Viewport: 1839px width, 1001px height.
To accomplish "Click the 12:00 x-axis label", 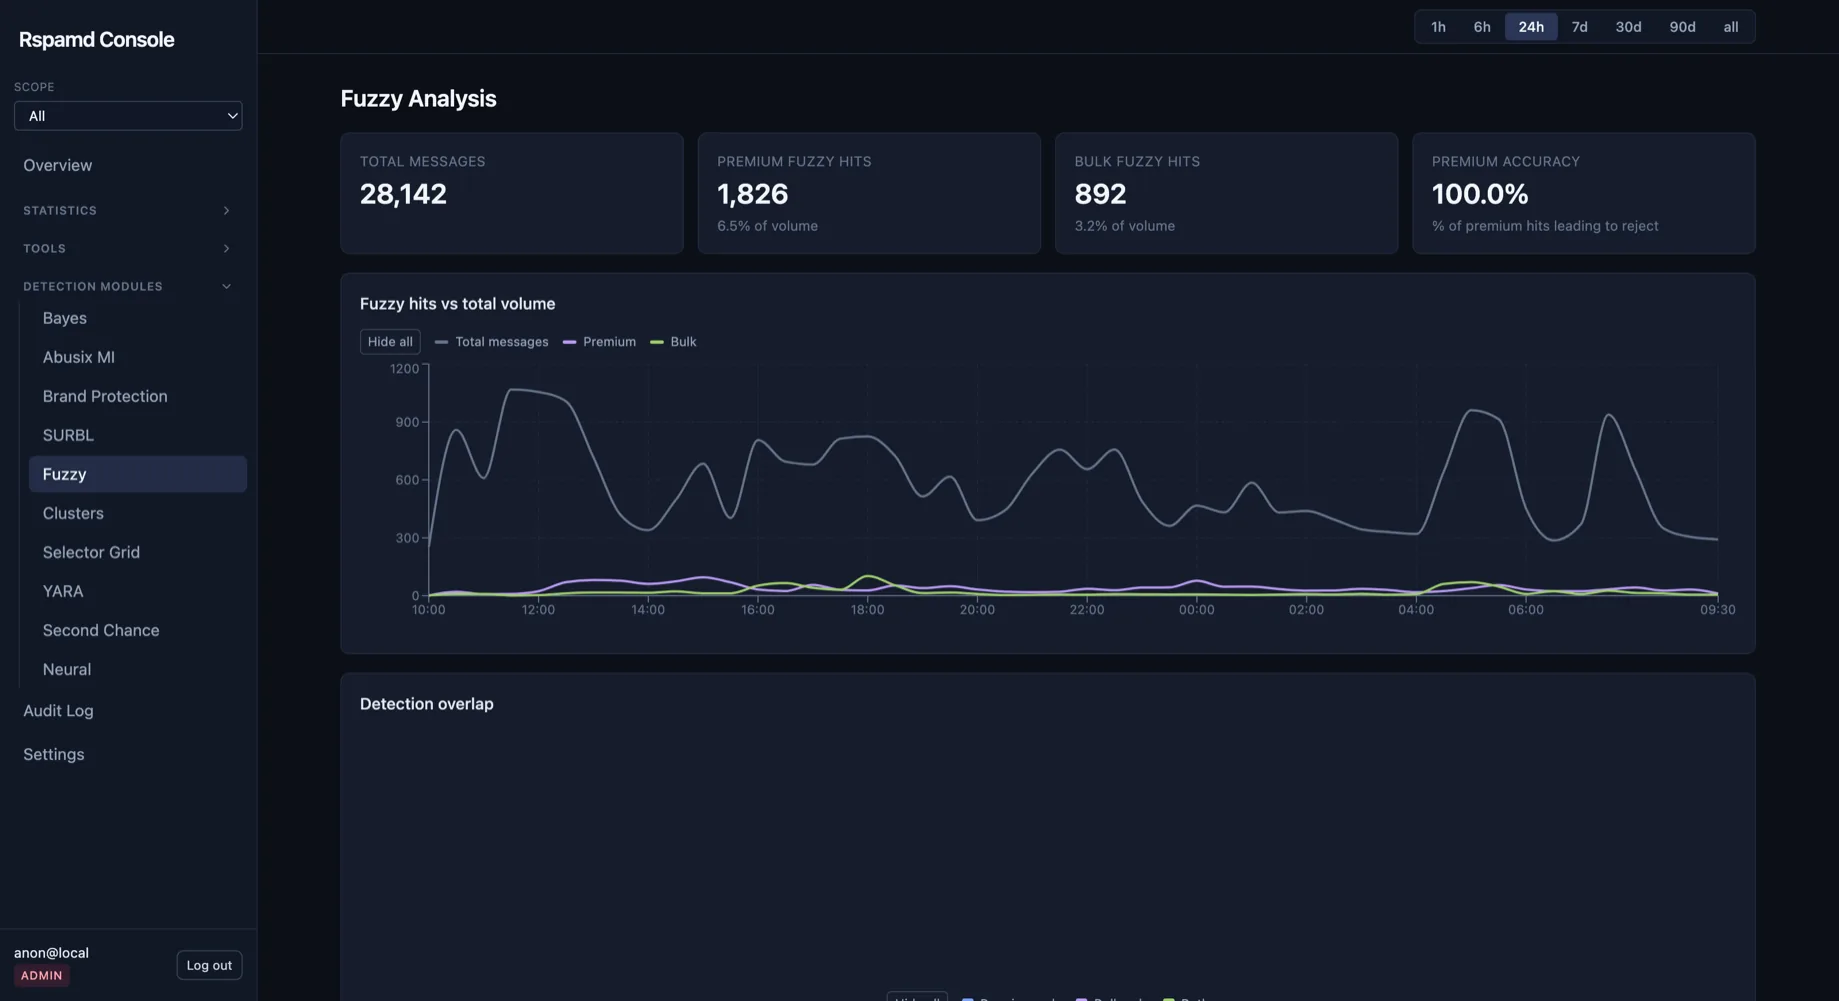I will click(x=538, y=610).
